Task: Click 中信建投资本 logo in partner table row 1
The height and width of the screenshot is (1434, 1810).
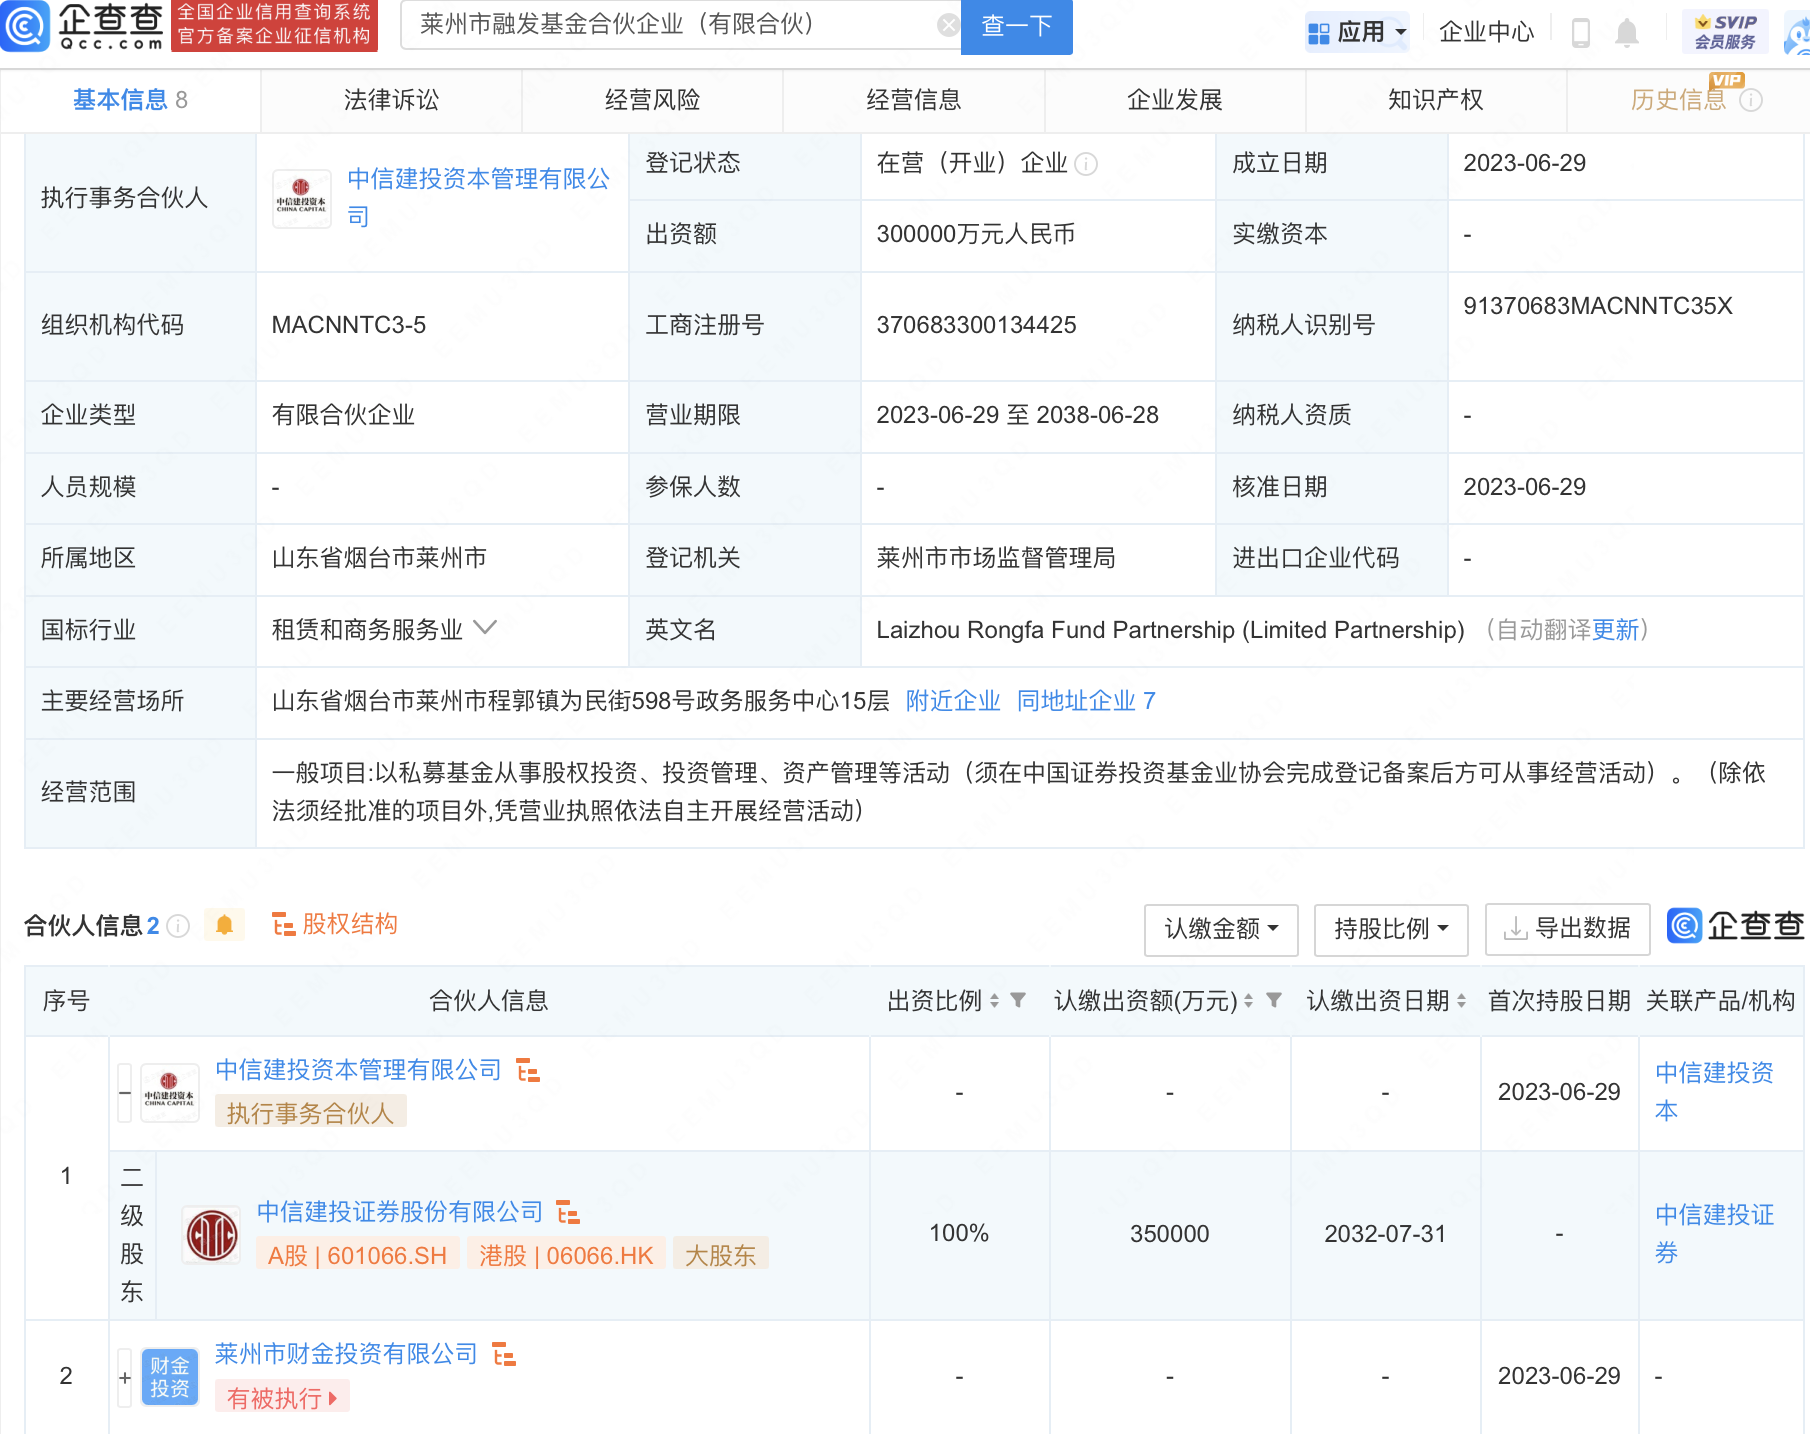Action: pos(169,1093)
